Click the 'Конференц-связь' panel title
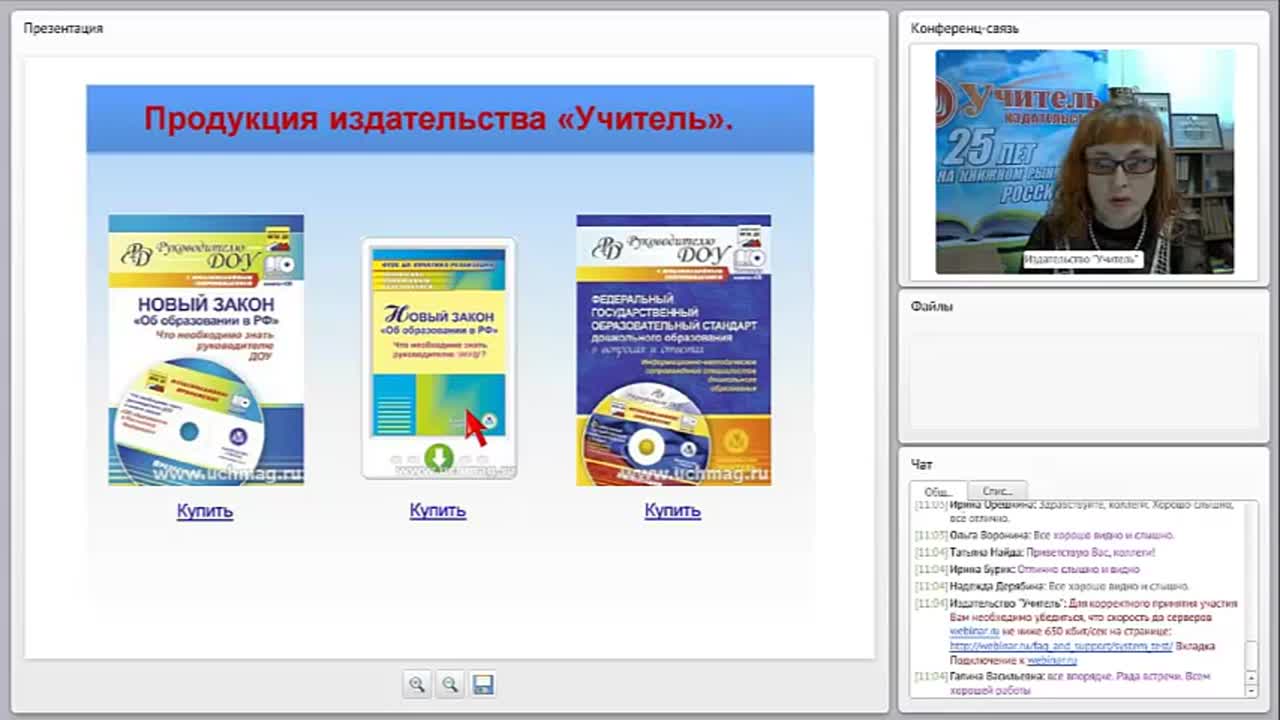This screenshot has height=720, width=1280. [964, 28]
